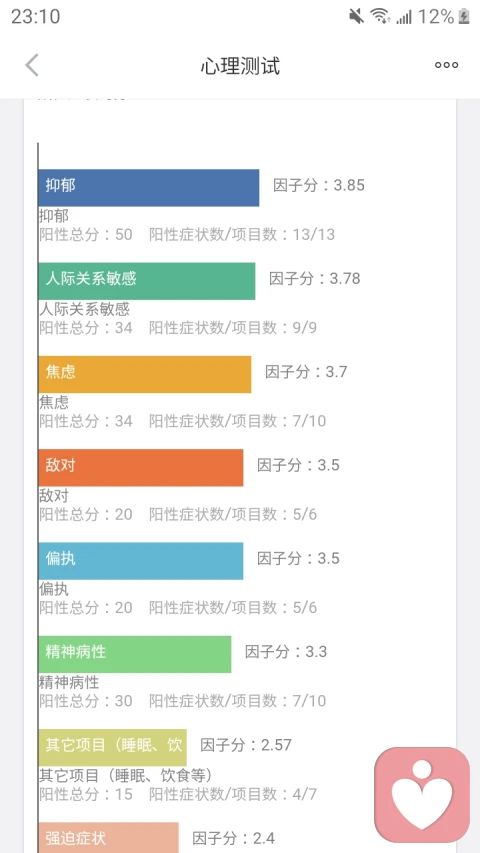Open the three-dot more options menu
The image size is (480, 853).
coord(446,65)
